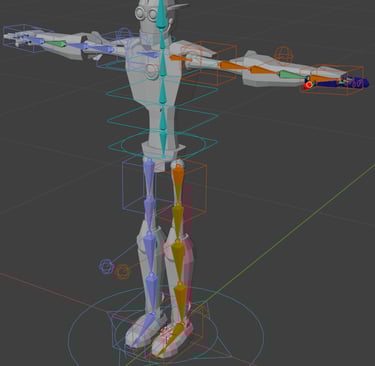Select the orange shoulder bone next to the chest
Screen dimensions: 375x366
(x=180, y=59)
